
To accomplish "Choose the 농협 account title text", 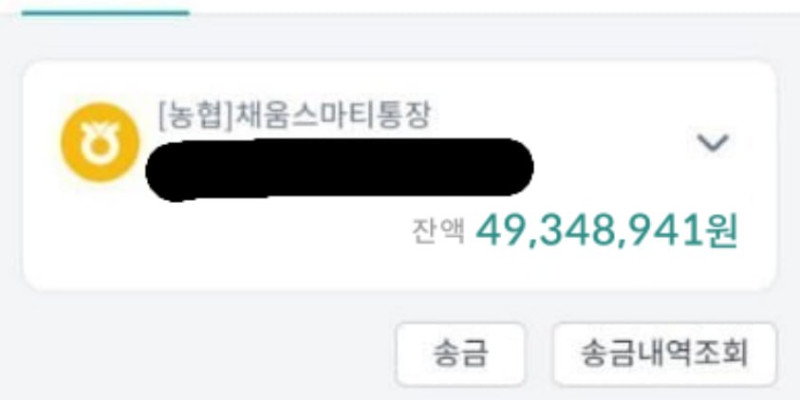I will tap(294, 116).
